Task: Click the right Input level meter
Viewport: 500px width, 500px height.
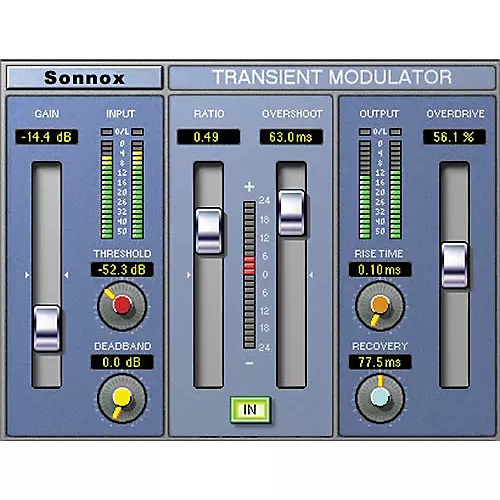Action: click(138, 189)
